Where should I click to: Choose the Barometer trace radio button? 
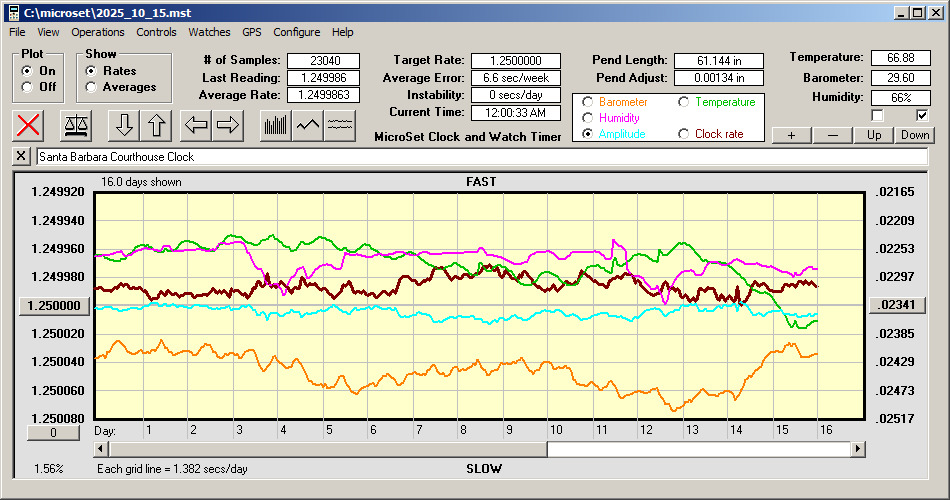pyautogui.click(x=587, y=102)
